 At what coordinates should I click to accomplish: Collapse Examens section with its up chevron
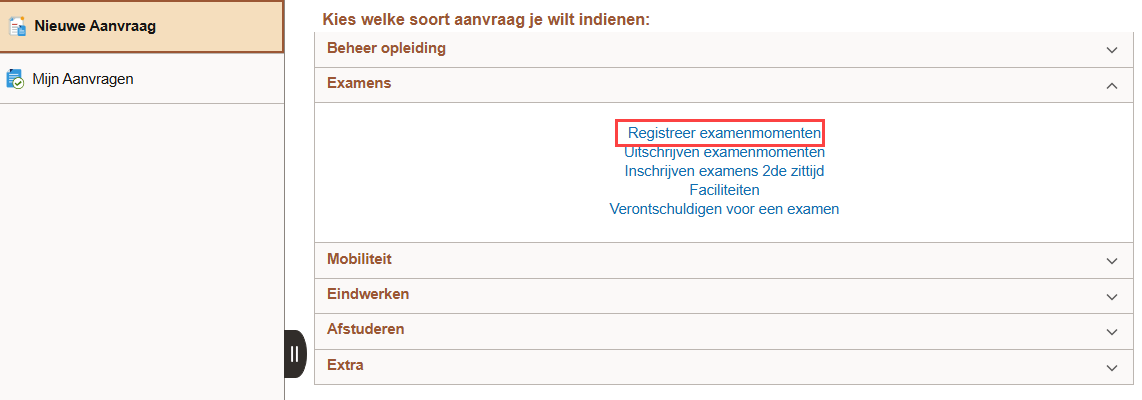(x=1112, y=85)
